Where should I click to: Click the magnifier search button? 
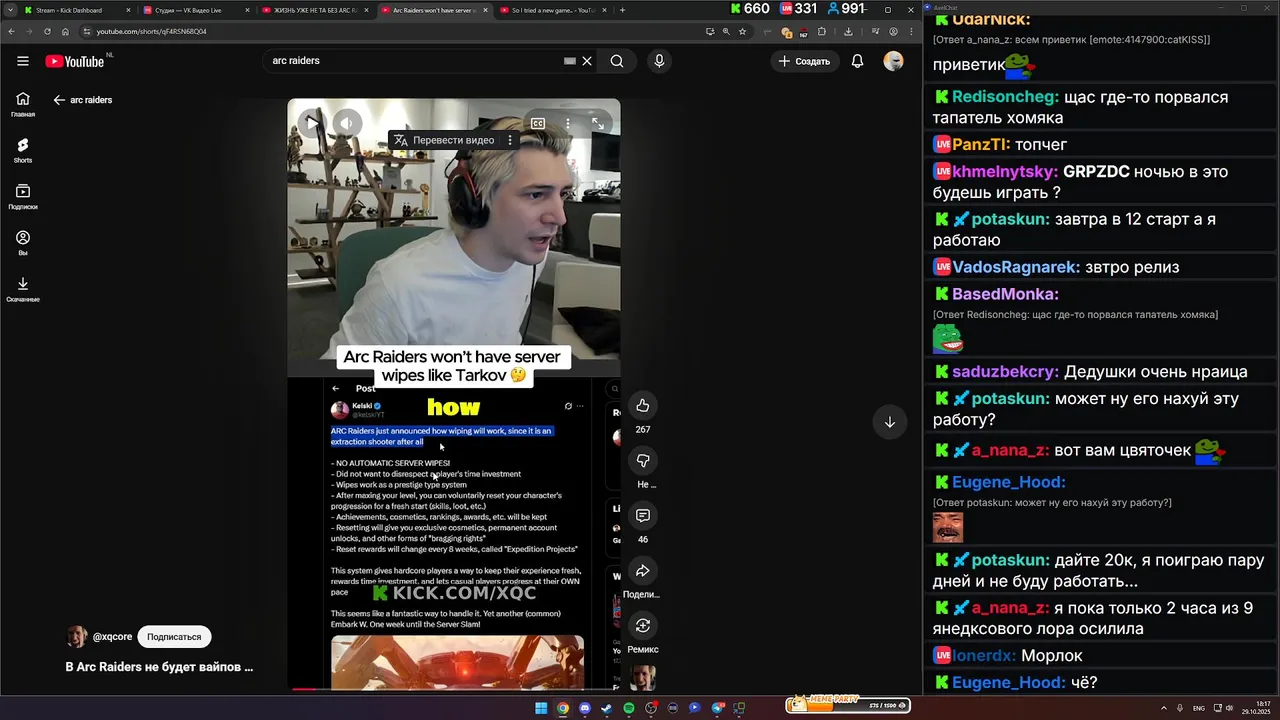617,61
